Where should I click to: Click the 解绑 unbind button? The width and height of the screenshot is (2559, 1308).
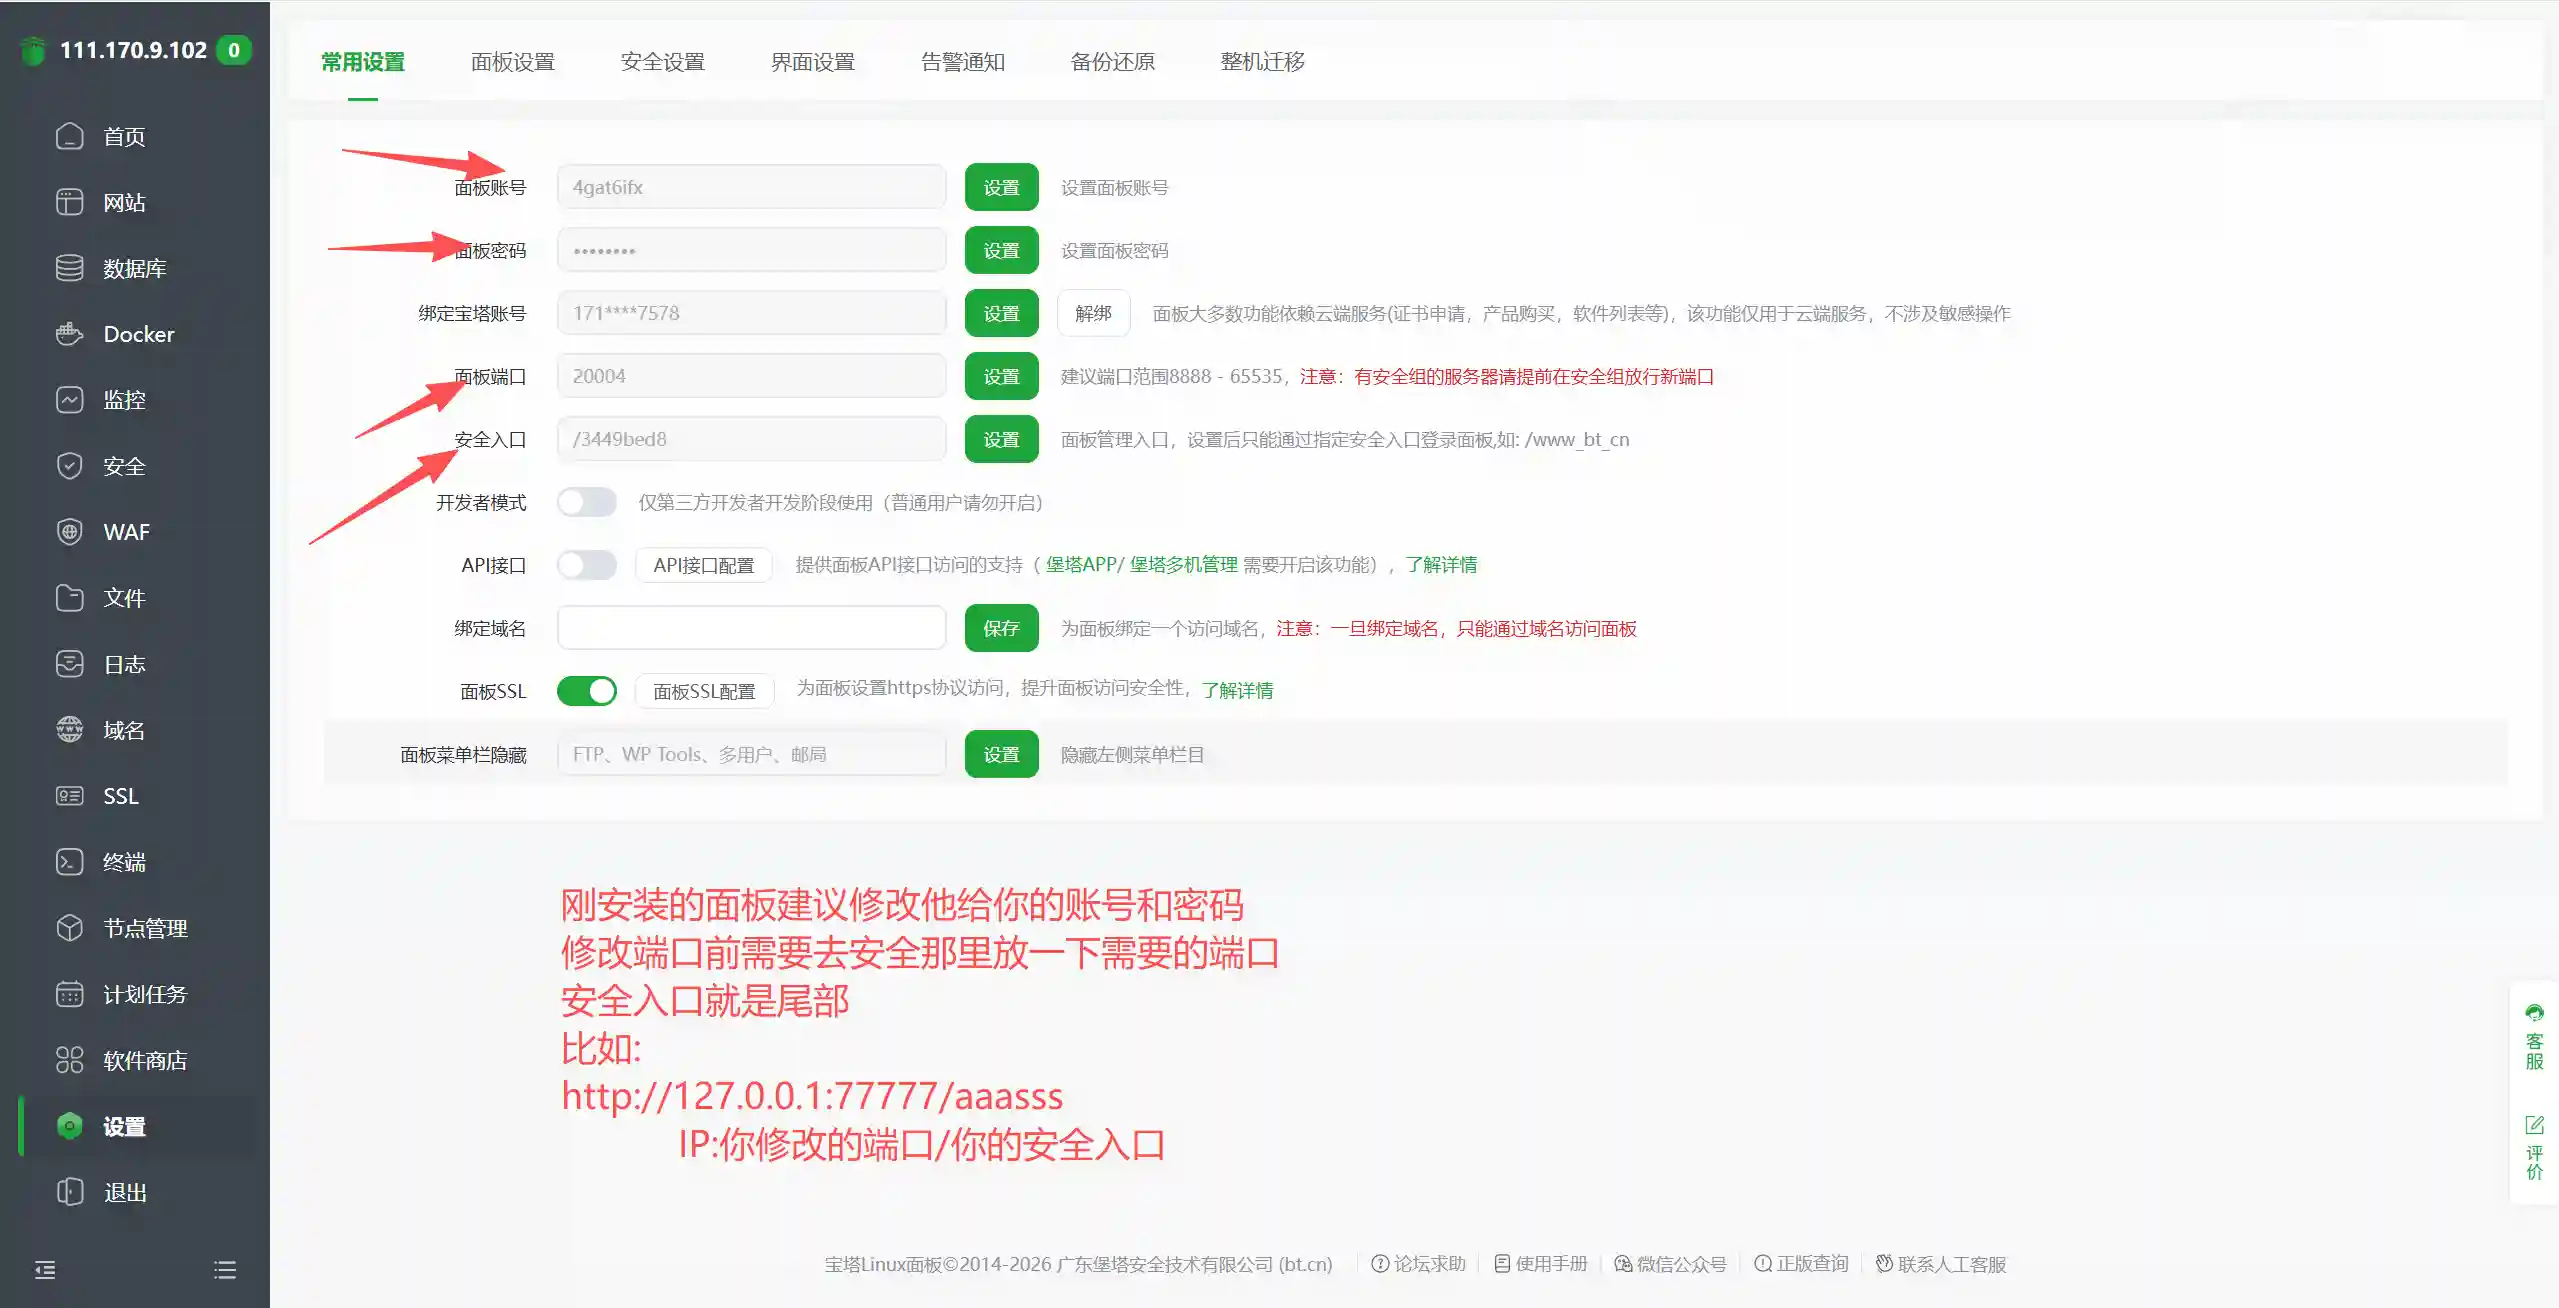pyautogui.click(x=1093, y=313)
